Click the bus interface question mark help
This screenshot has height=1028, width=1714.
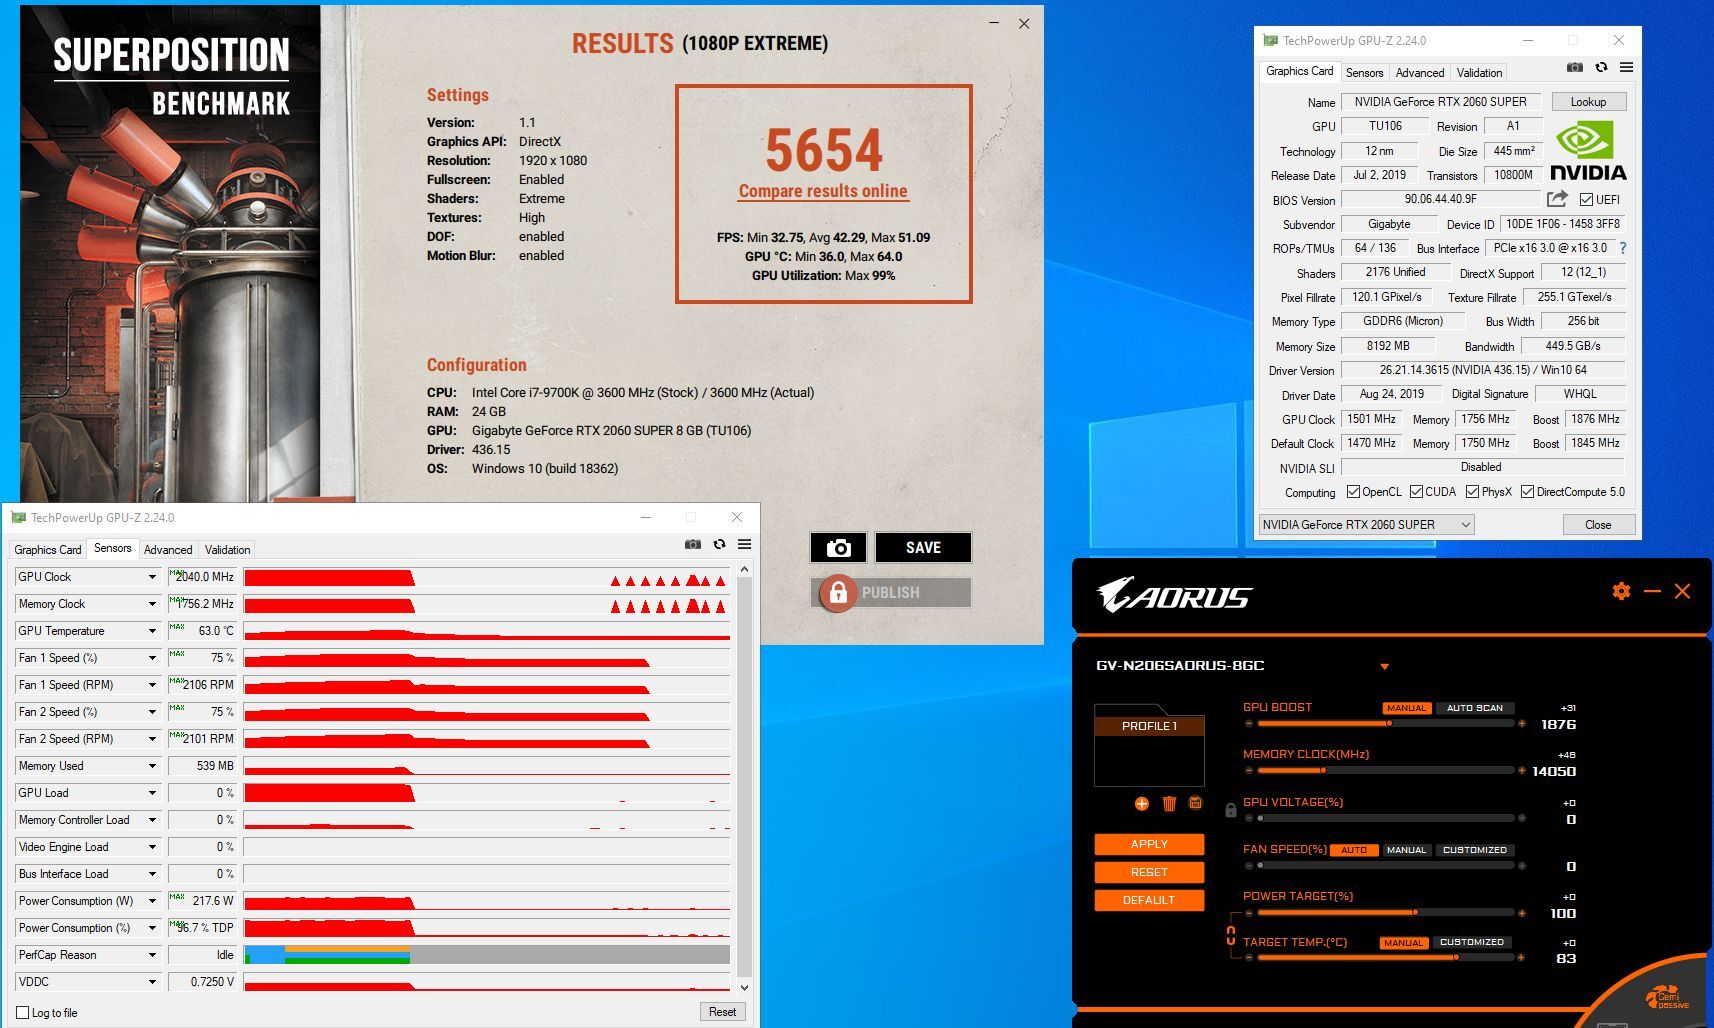point(1622,248)
